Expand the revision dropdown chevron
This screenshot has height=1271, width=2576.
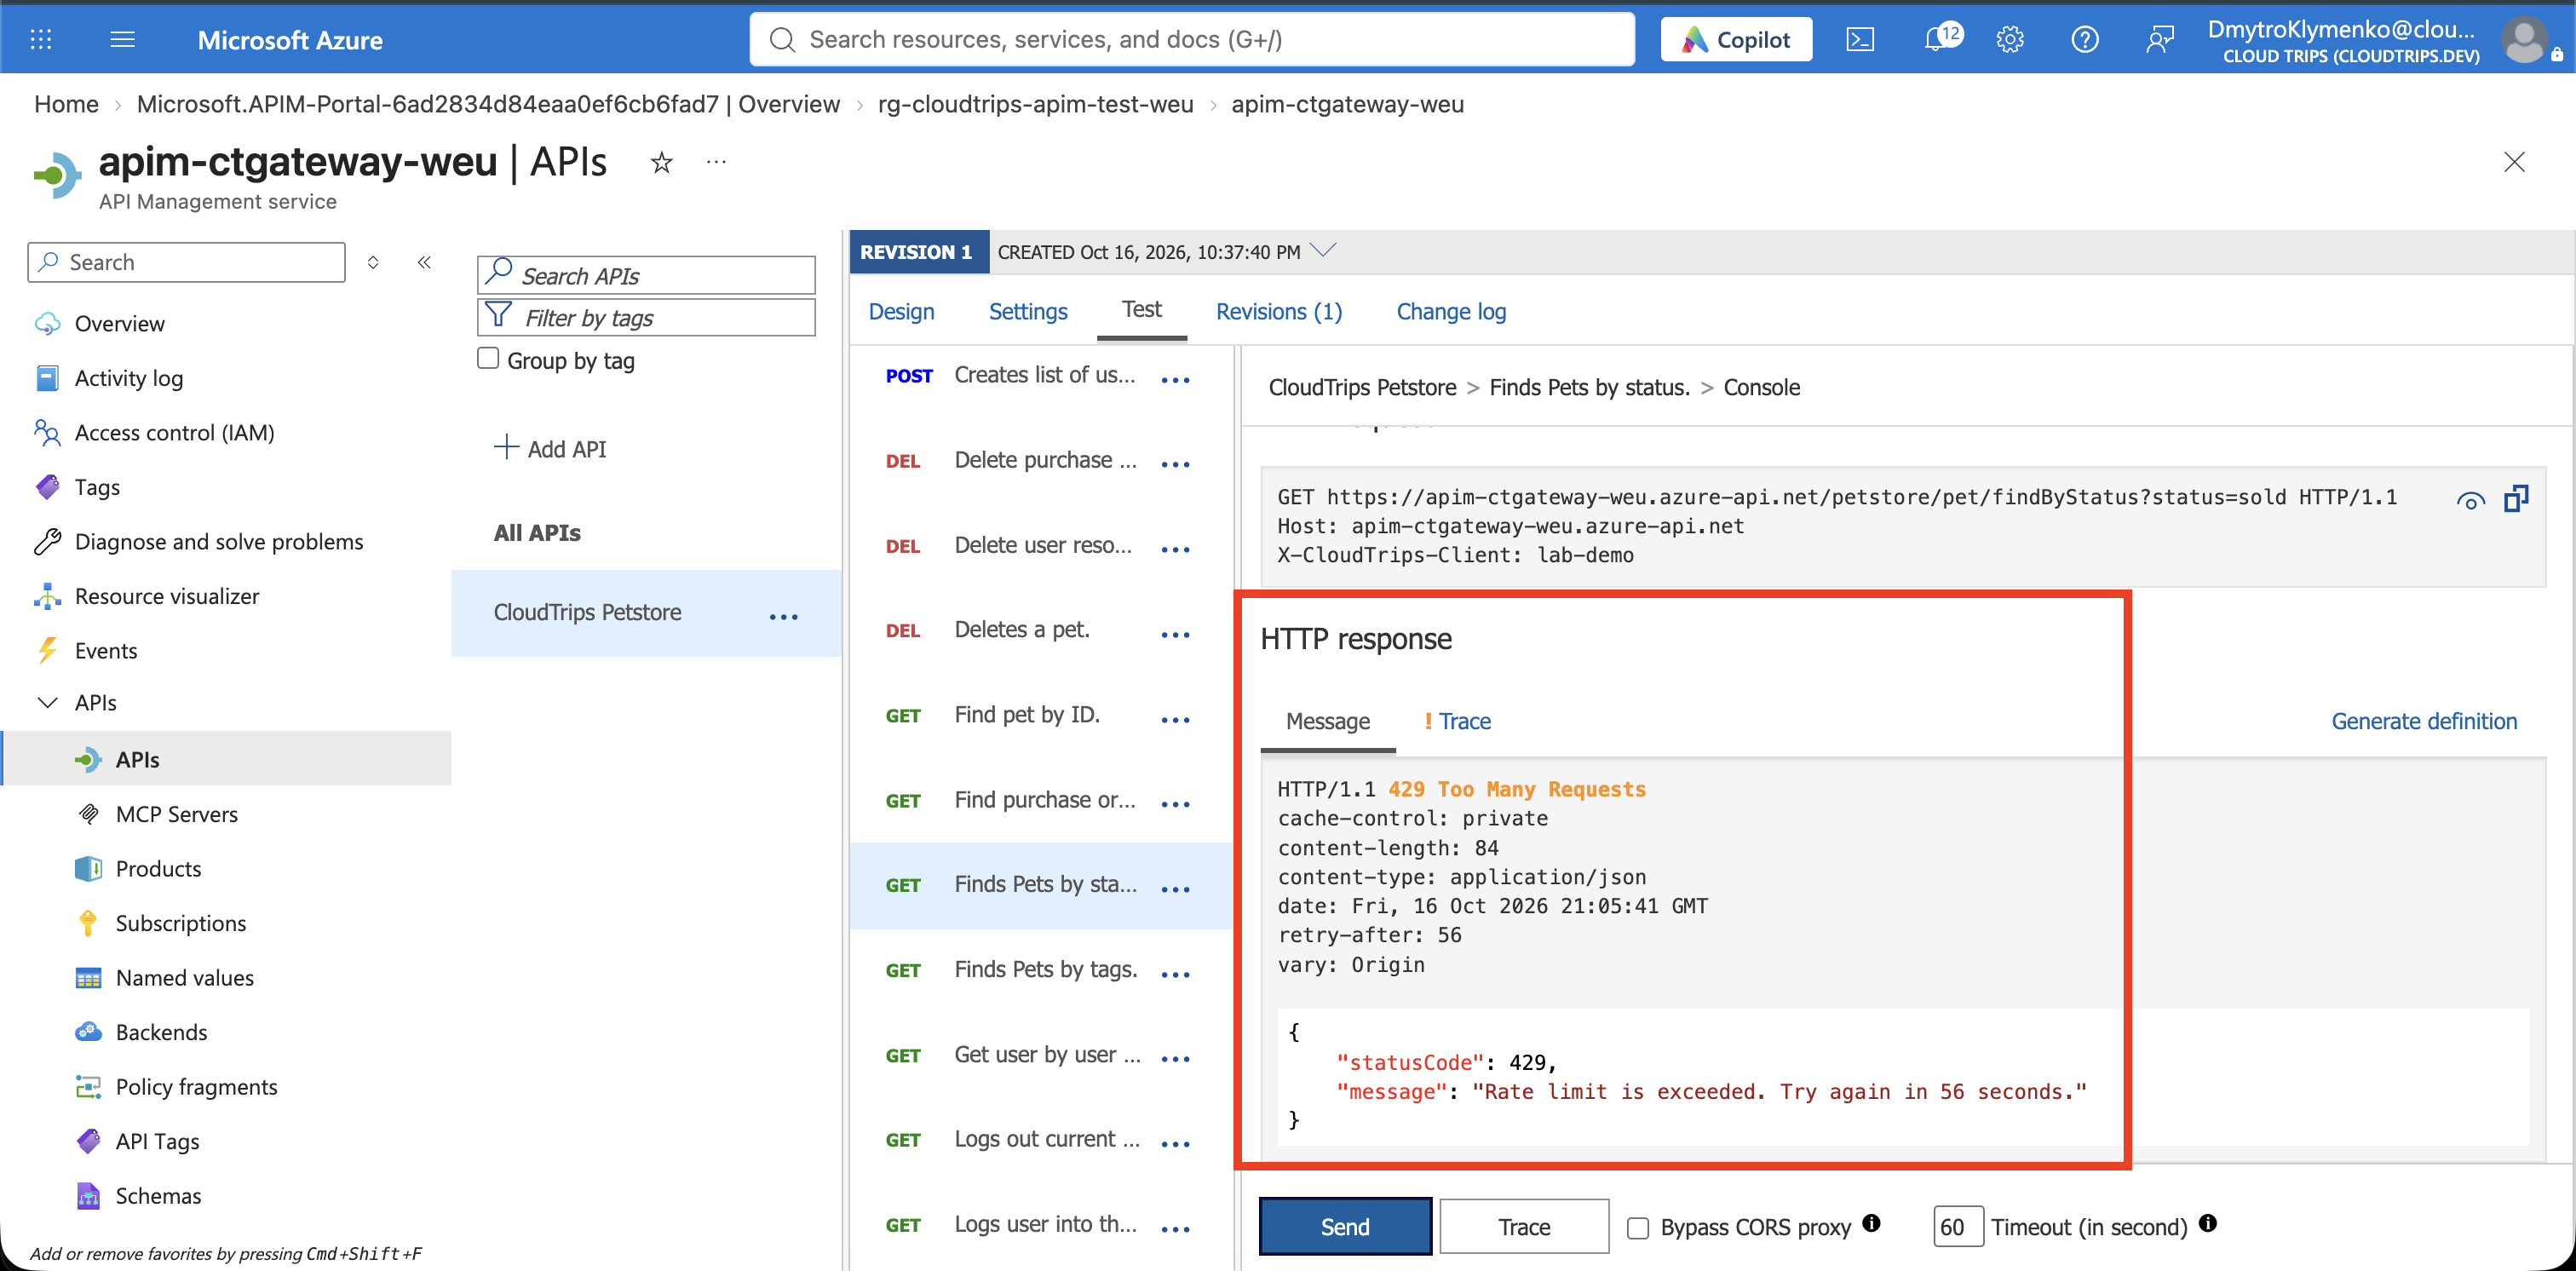[1322, 250]
